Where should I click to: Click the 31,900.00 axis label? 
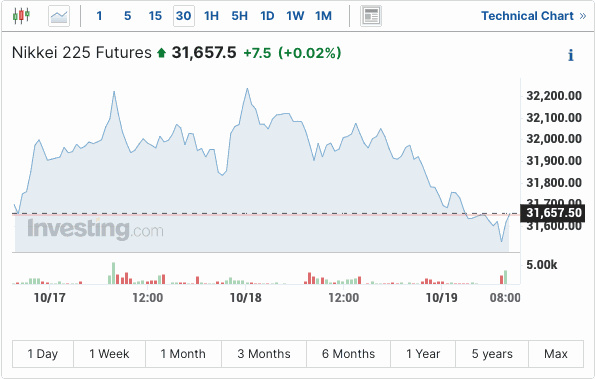554,161
